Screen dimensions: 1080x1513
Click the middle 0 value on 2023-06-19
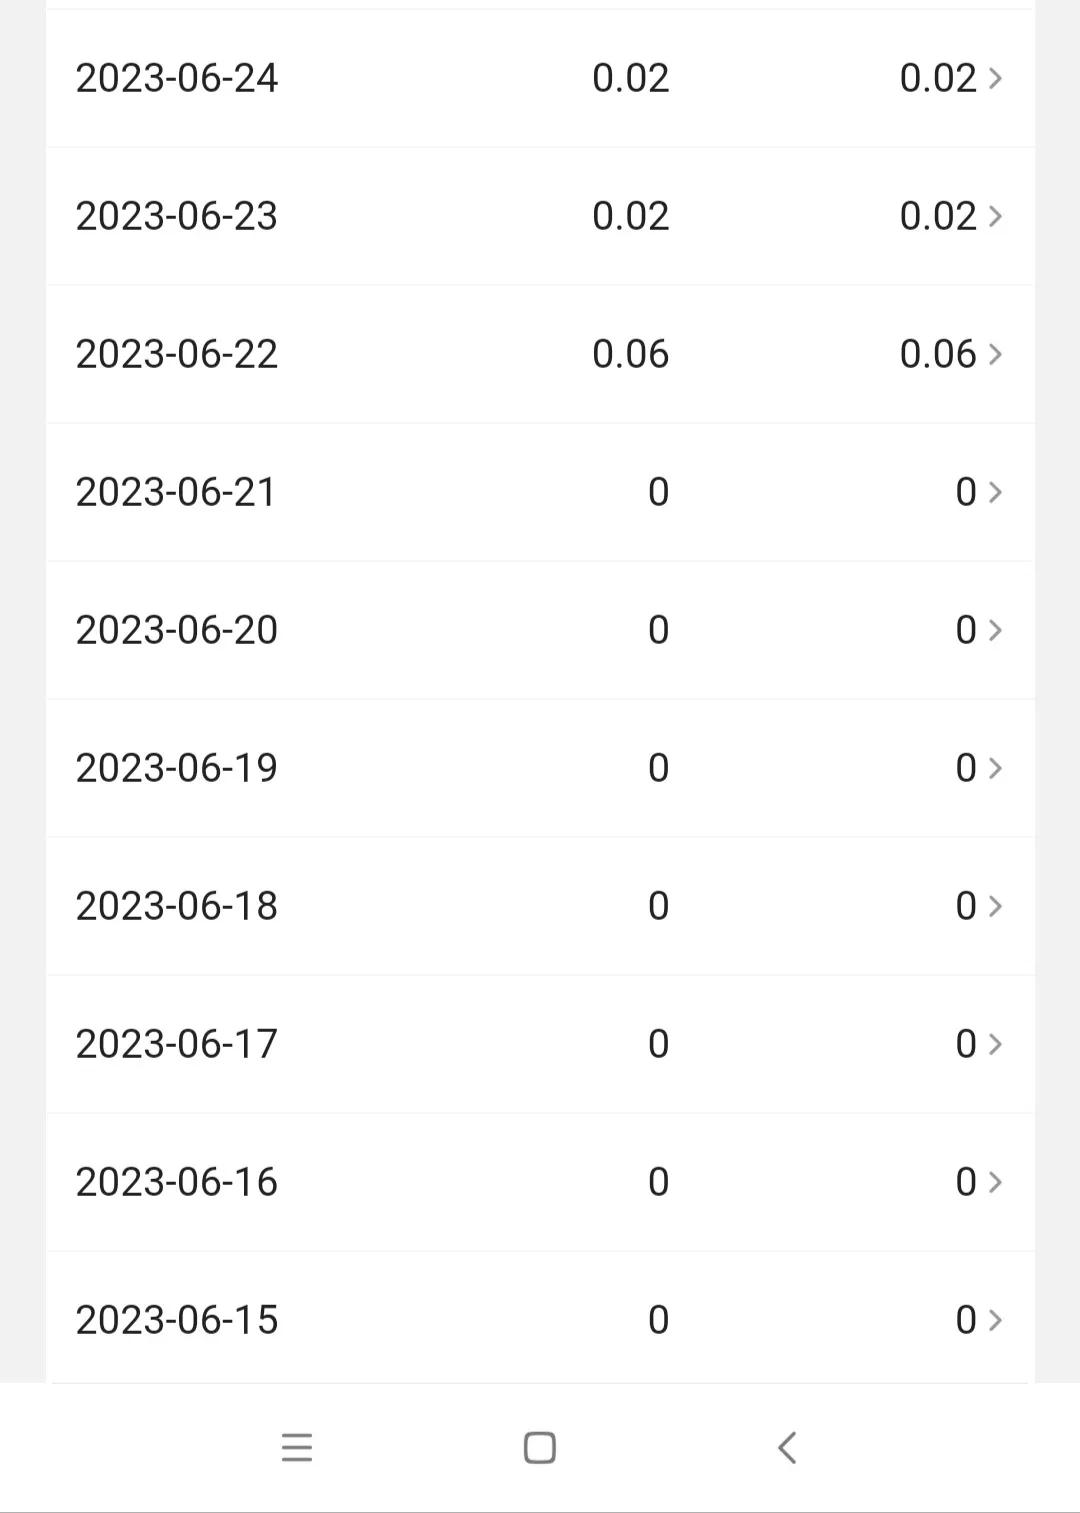pos(658,768)
